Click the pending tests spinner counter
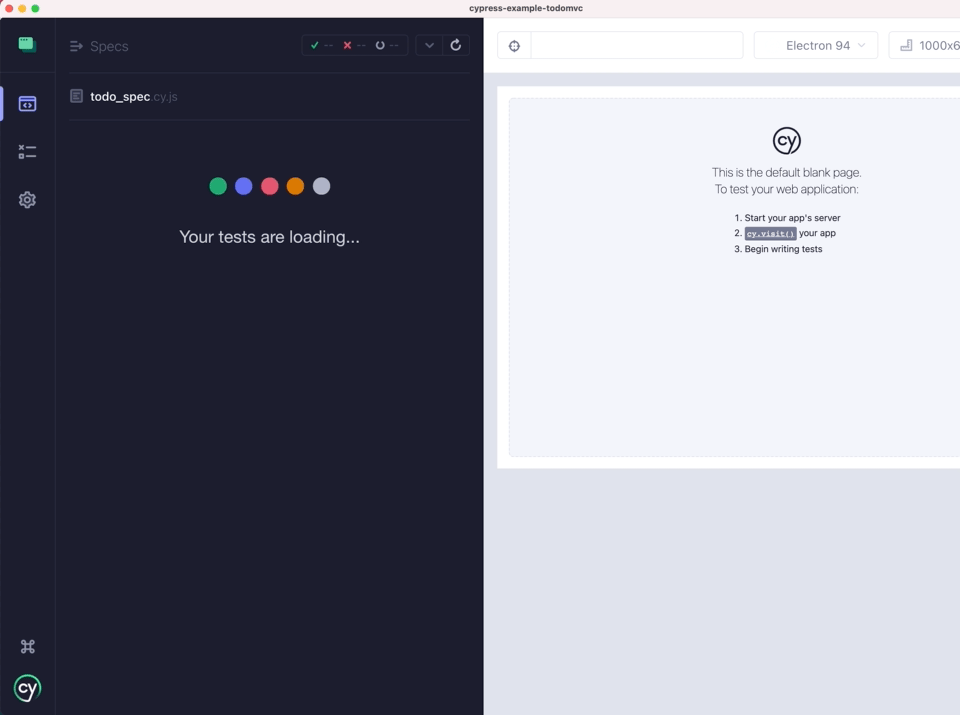This screenshot has height=715, width=960. pyautogui.click(x=387, y=46)
